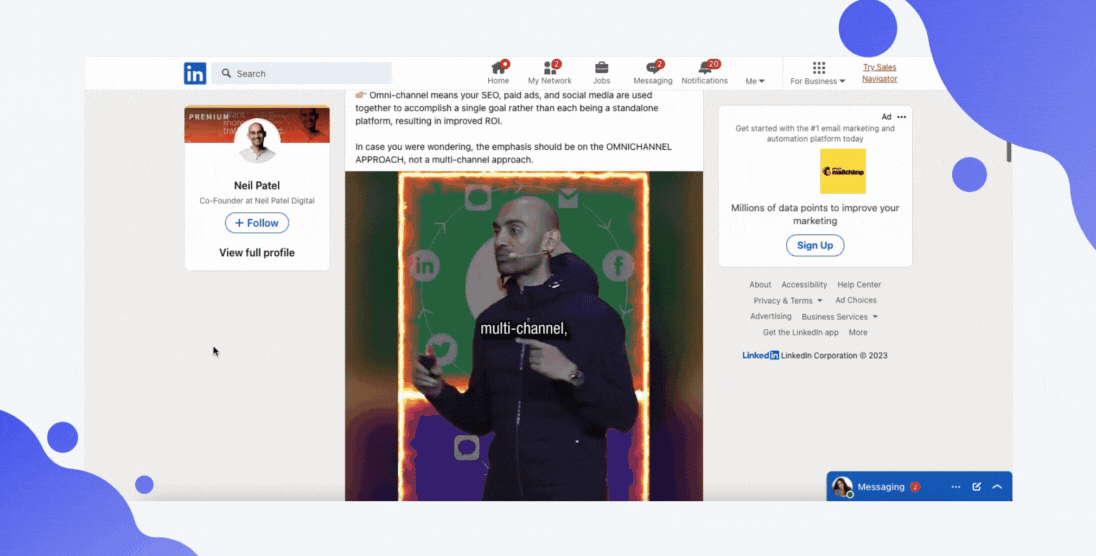Screen dimensions: 1096x556
Task: Click Get the LinkedIn app link
Action: coord(800,332)
